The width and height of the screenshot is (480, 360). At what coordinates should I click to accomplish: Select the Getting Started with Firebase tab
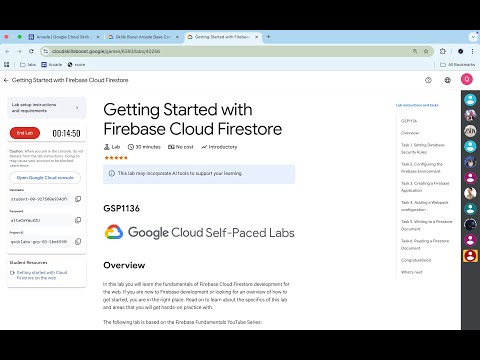click(223, 37)
